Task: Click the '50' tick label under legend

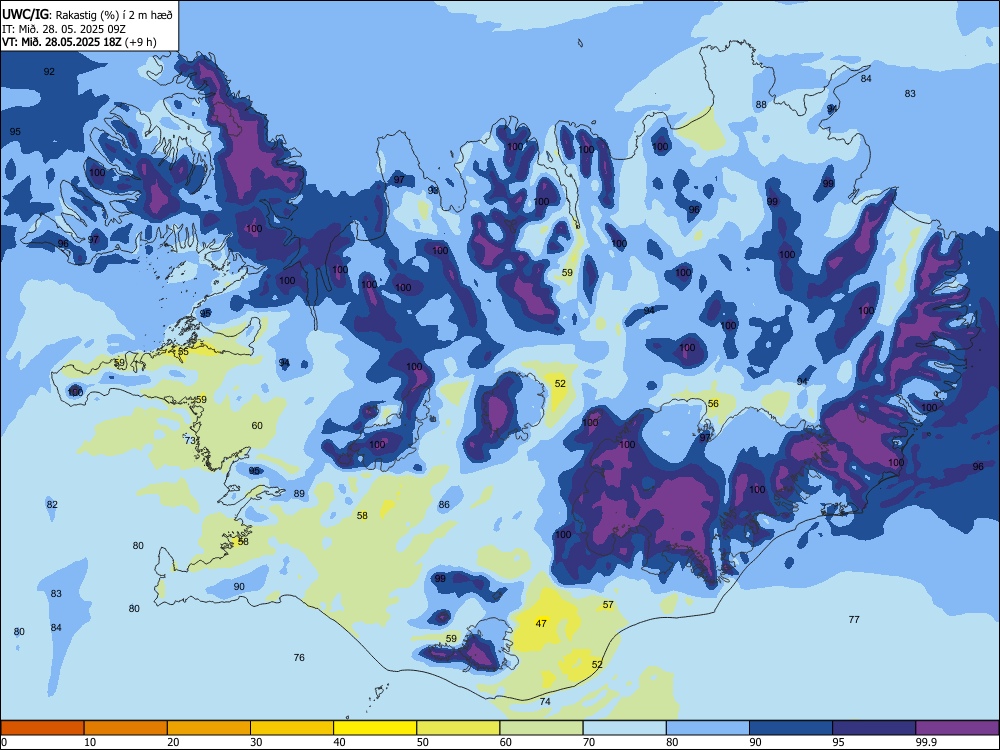Action: tap(422, 742)
